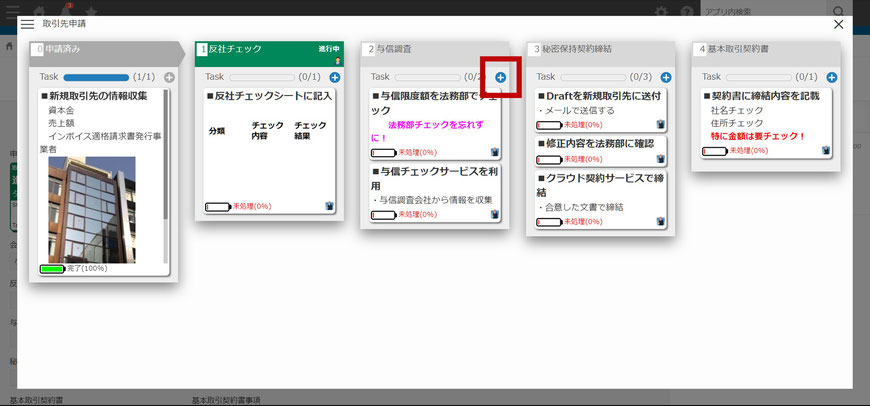Delete the 反社チェックシートに記入 task card
870x406 pixels.
point(329,206)
